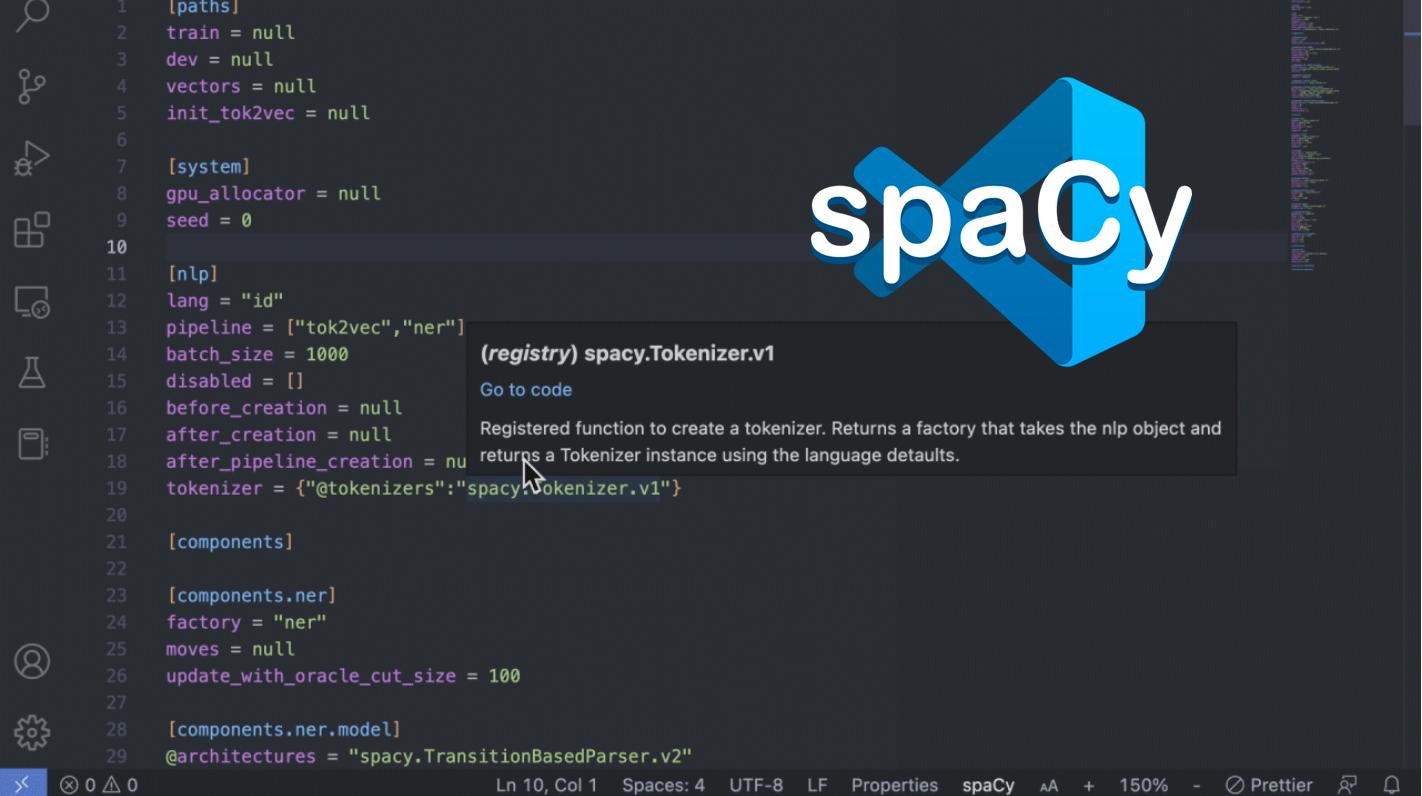Click the 'vectors = null' line
Viewport: 1422px width, 796px height.
click(x=241, y=87)
